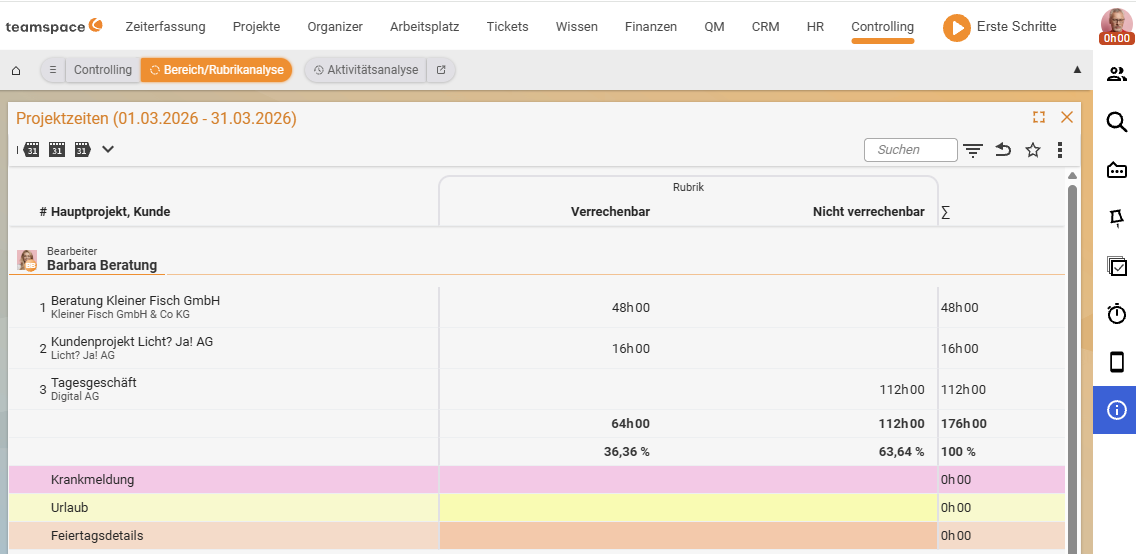Image resolution: width=1136 pixels, height=554 pixels.
Task: Open the stopwatch timer sidebar icon
Action: point(1117,314)
